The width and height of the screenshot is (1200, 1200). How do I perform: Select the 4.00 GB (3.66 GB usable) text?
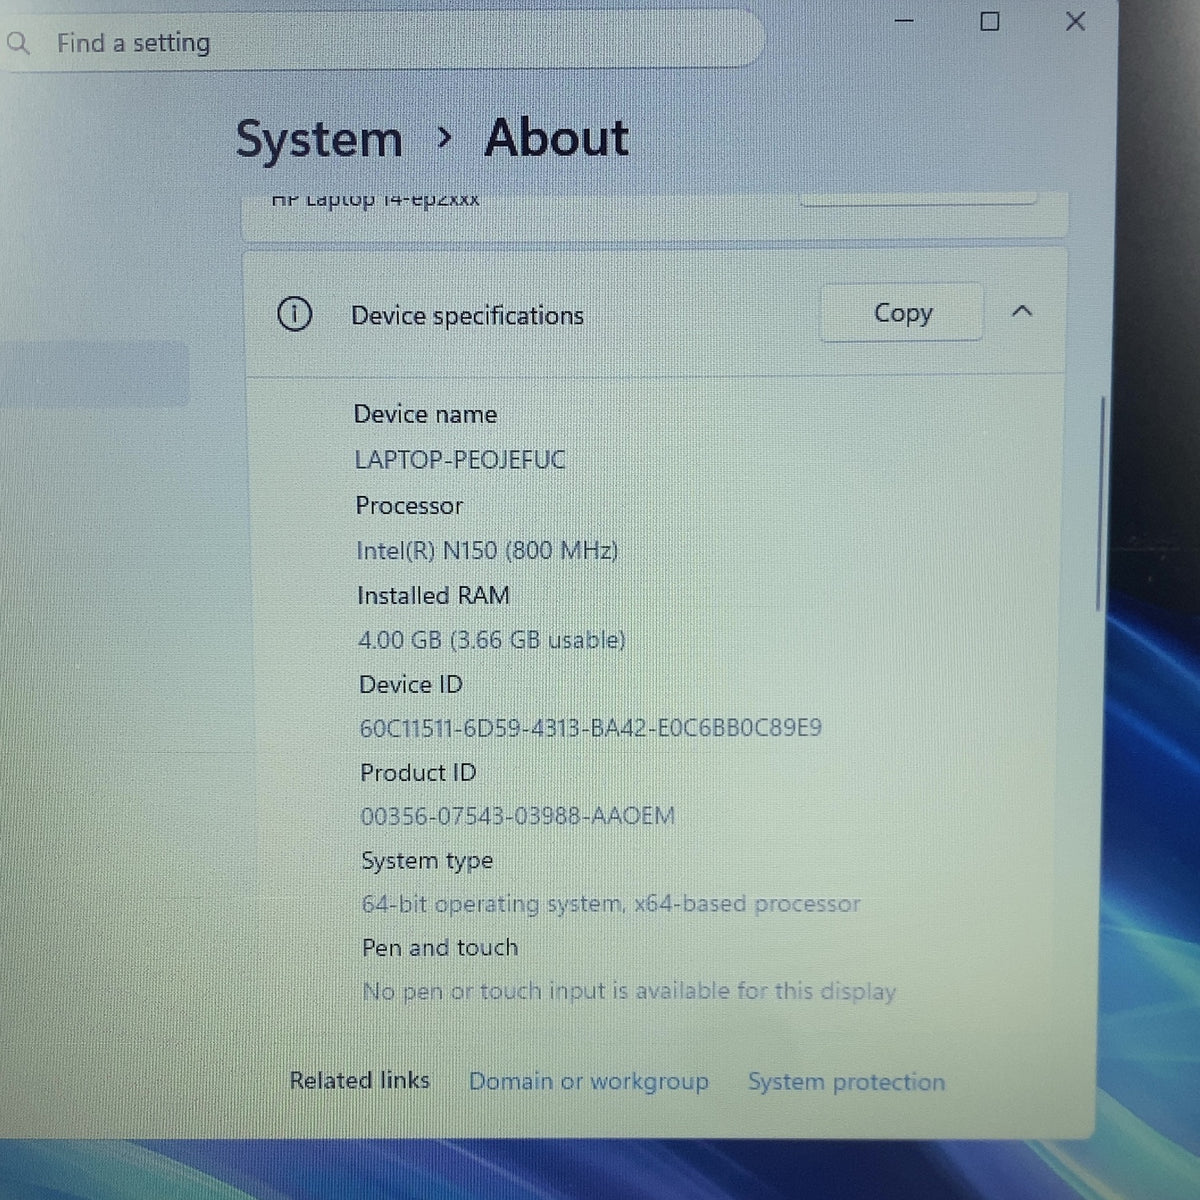pos(492,640)
